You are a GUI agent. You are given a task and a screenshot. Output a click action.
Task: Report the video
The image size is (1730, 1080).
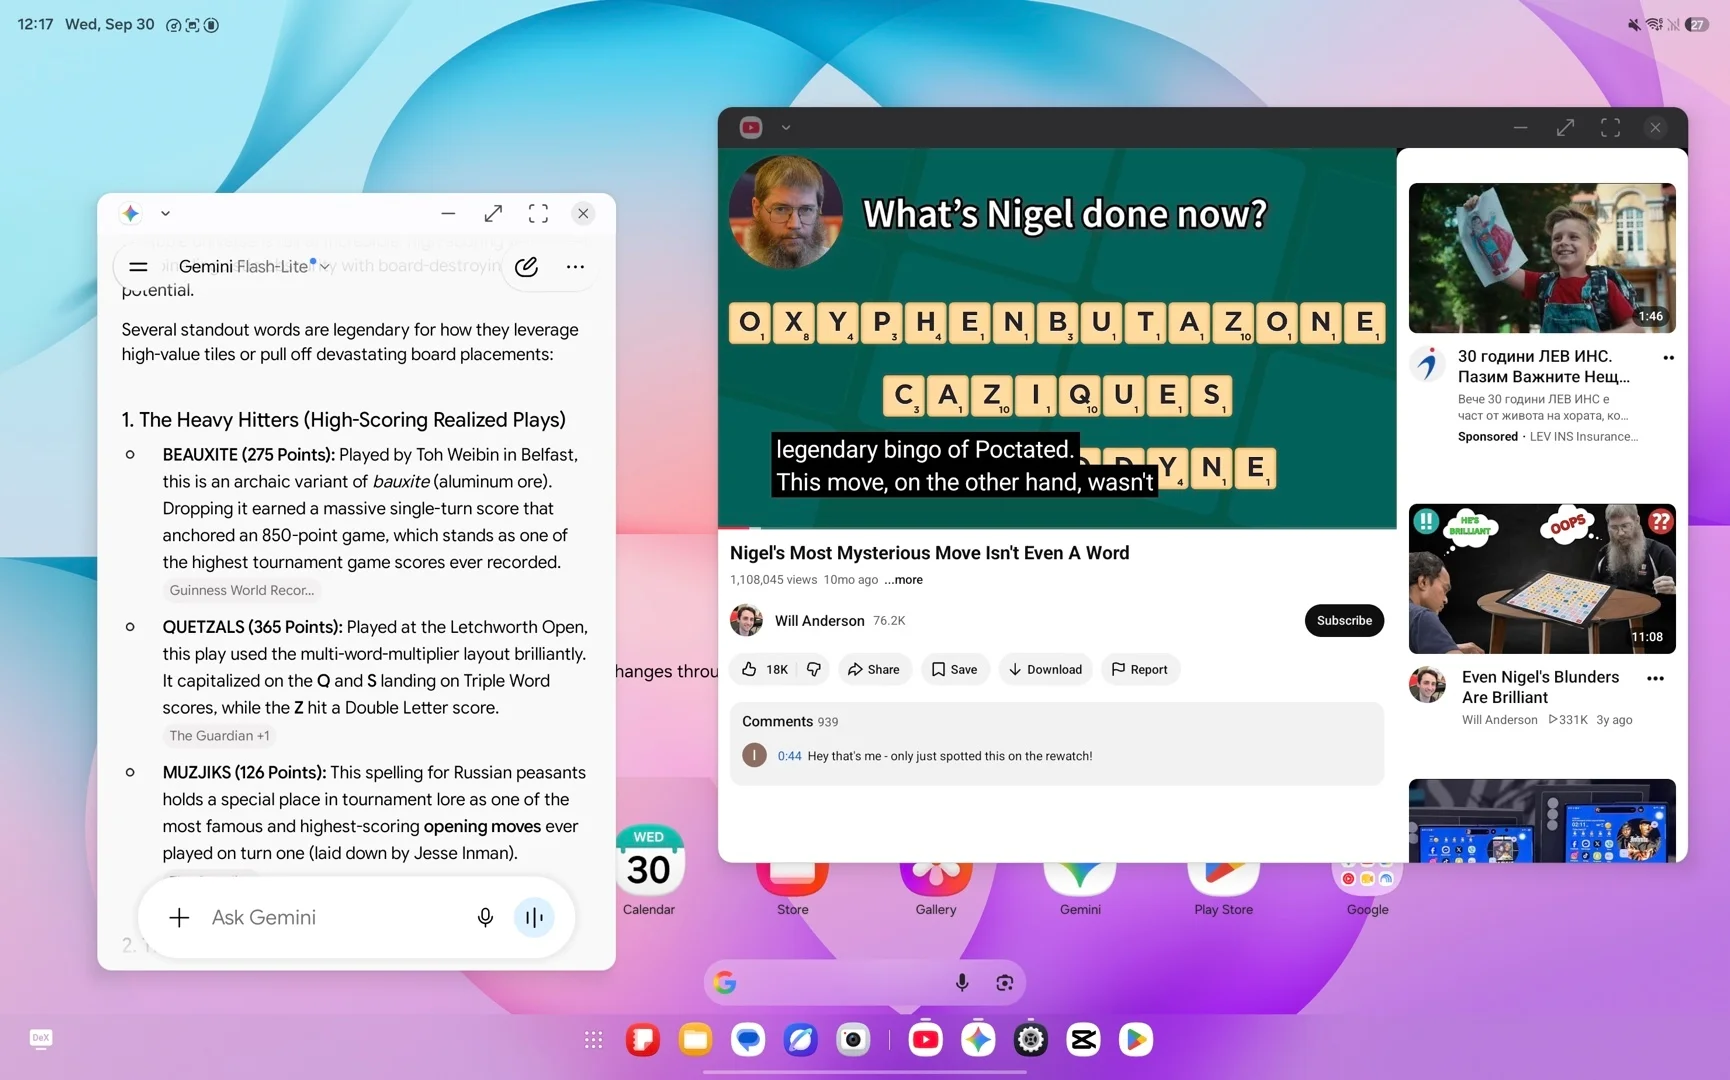tap(1140, 670)
